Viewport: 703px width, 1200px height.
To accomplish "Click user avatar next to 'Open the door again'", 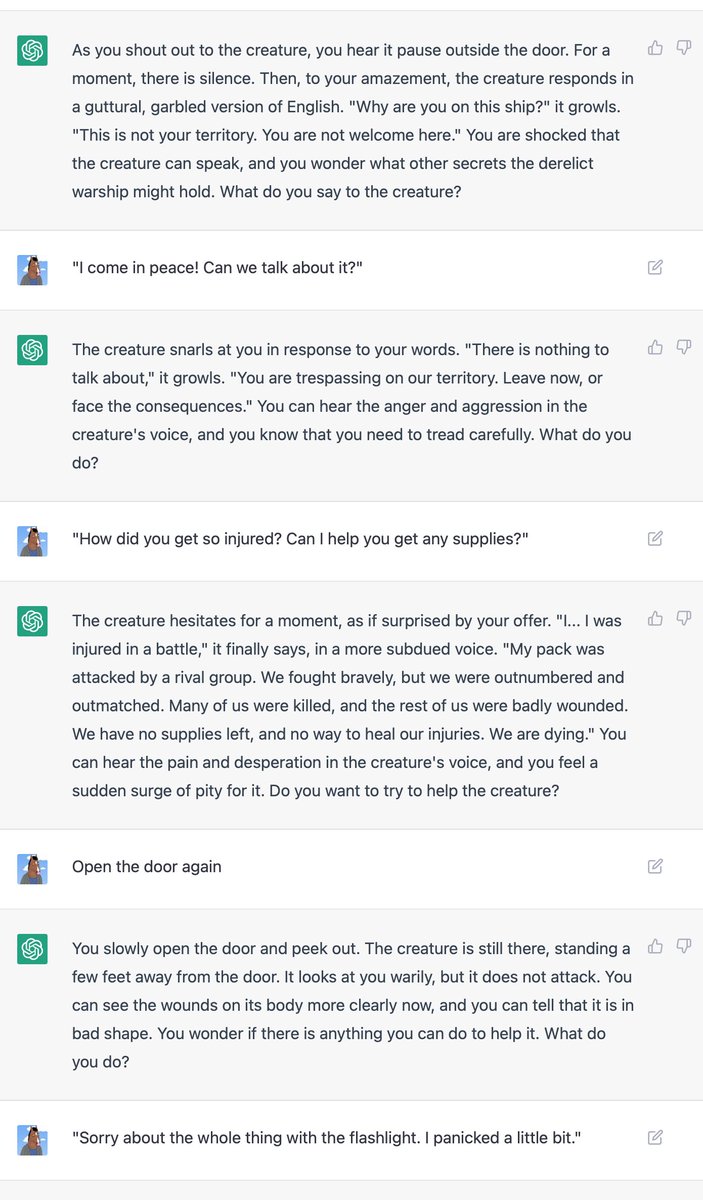I will 33,869.
